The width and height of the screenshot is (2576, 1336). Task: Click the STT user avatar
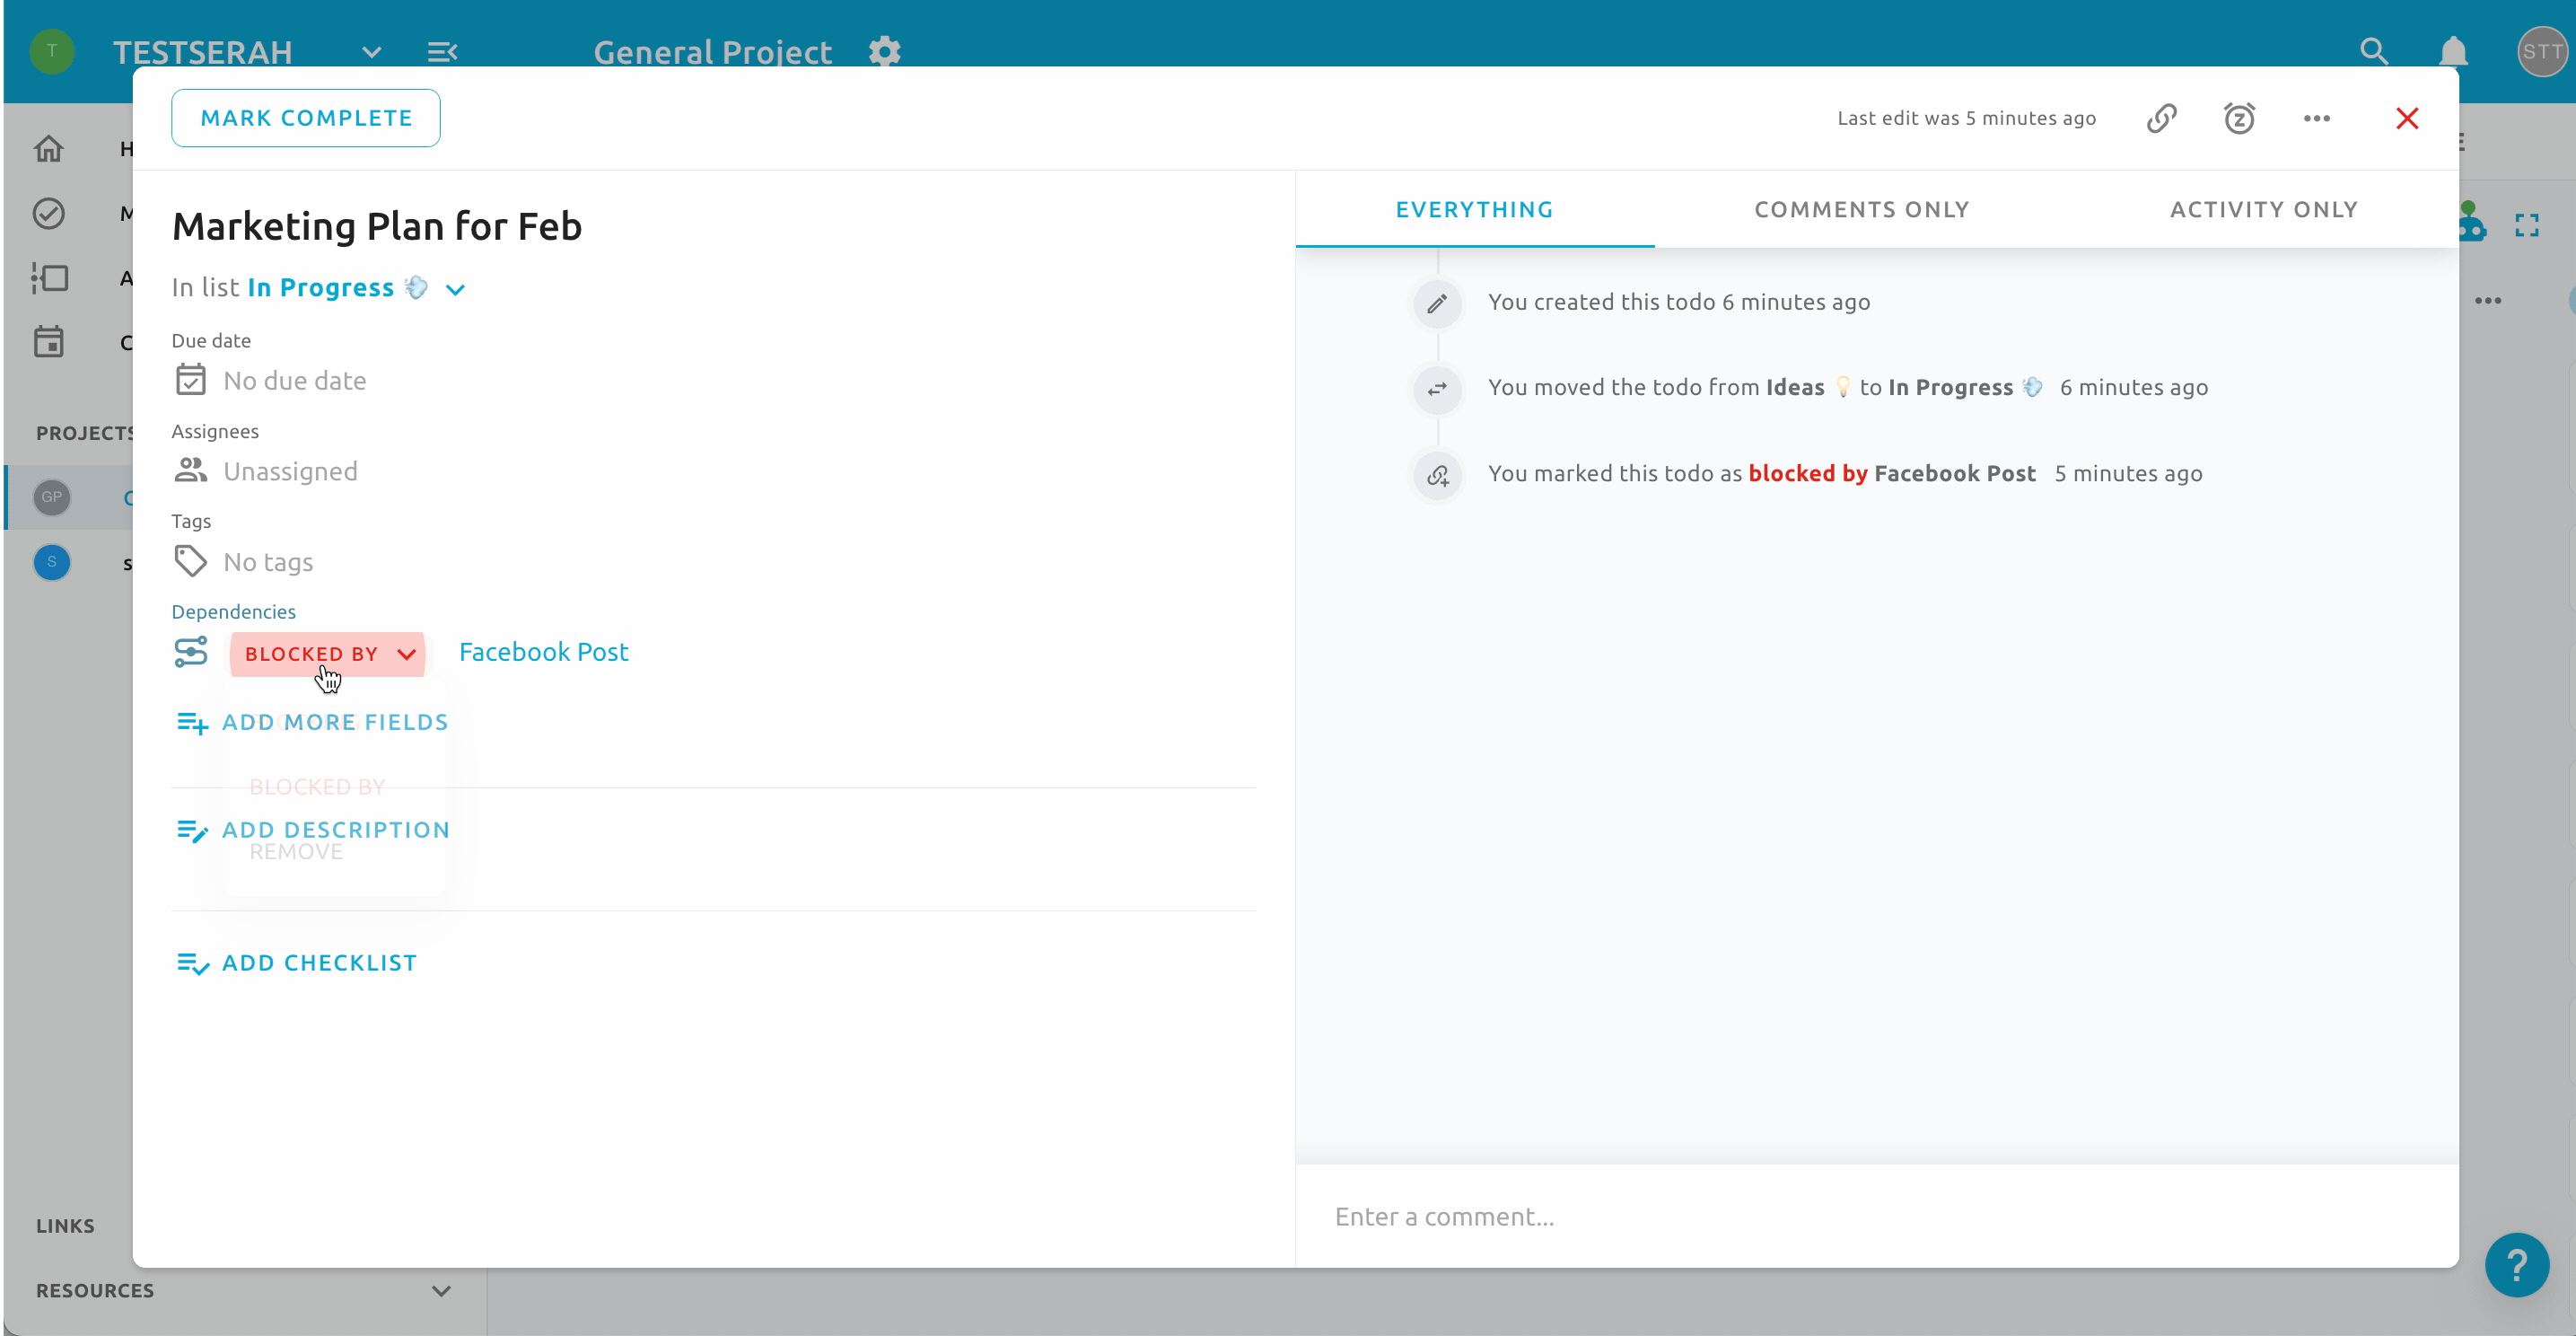[2541, 51]
